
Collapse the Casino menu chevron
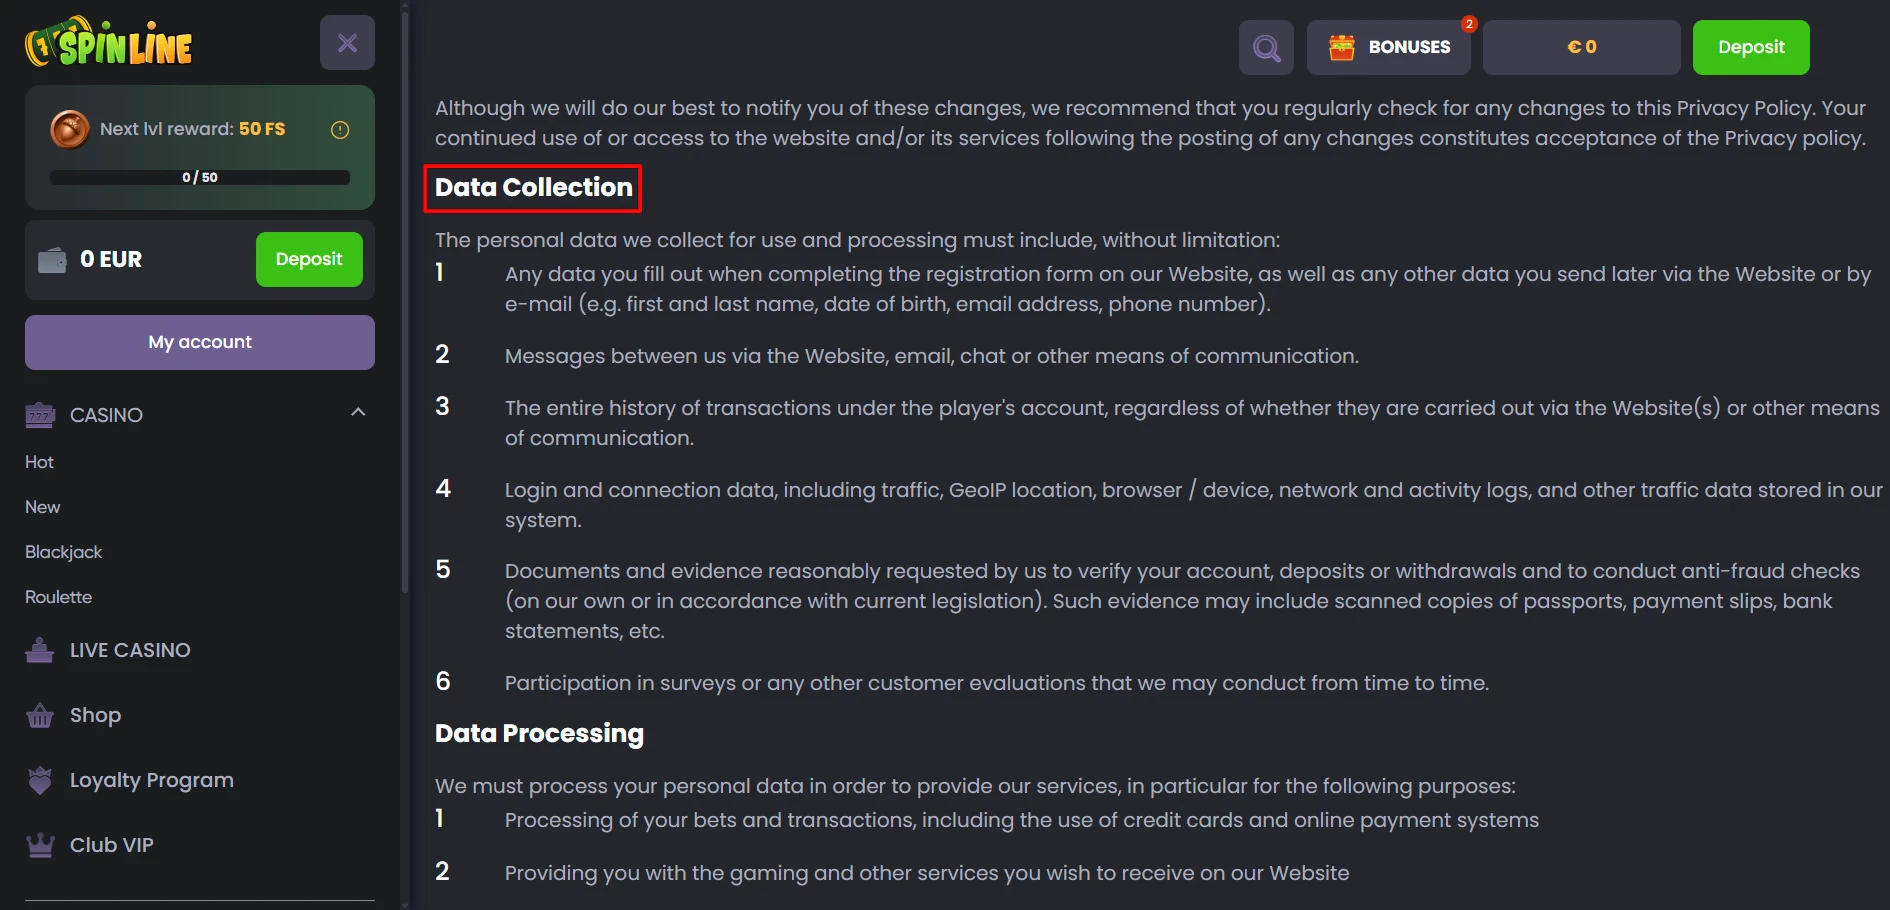(358, 412)
